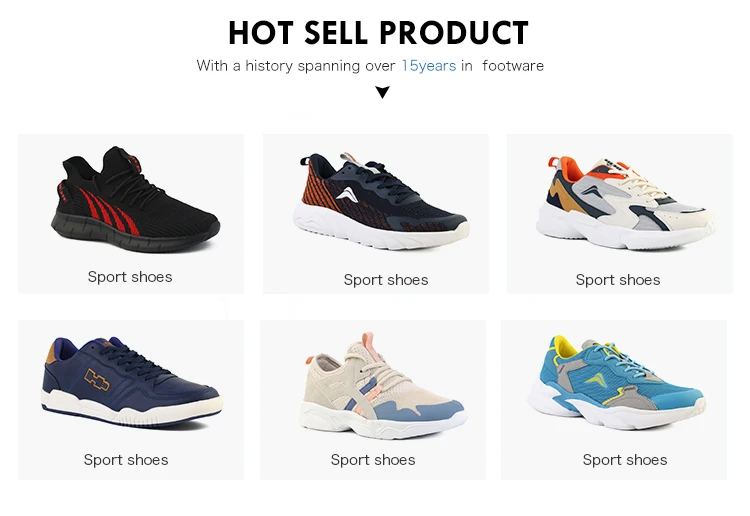Click the 'With a history spanning over' subtitle text

point(296,66)
